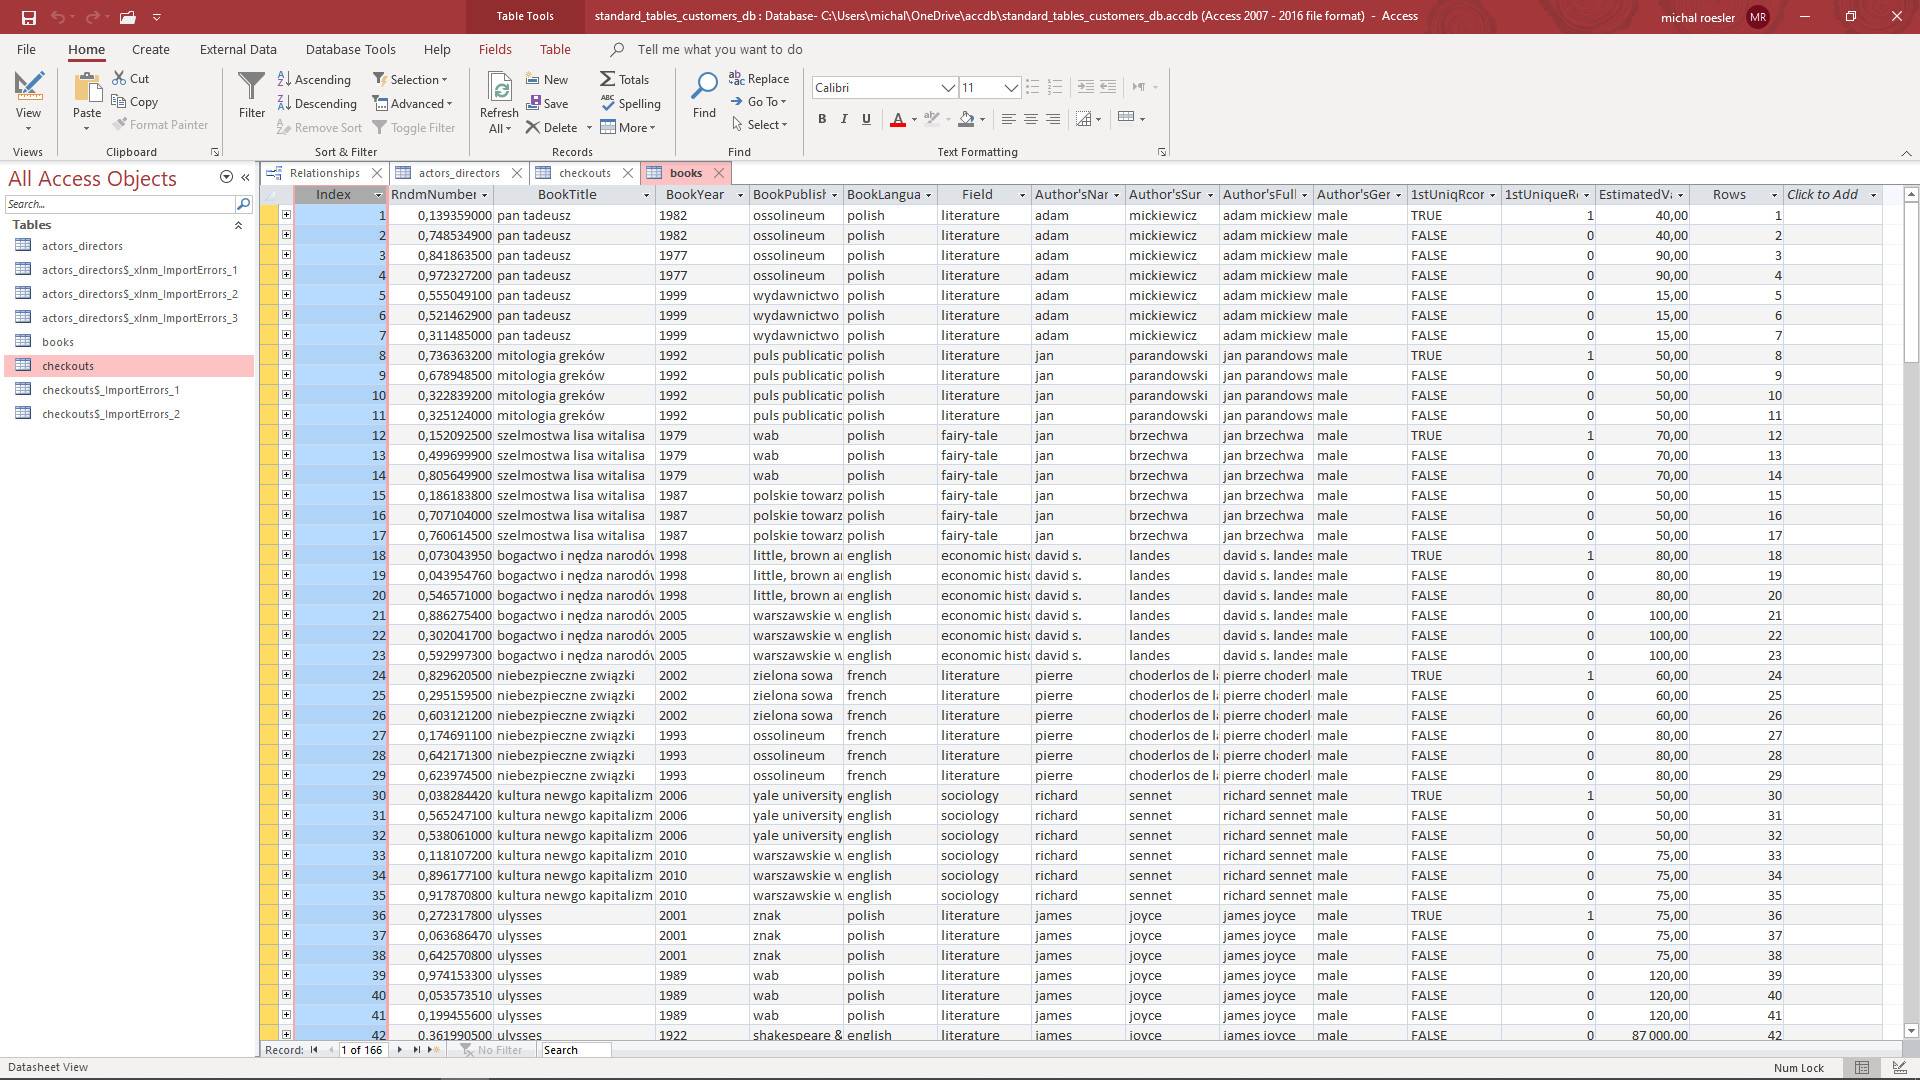This screenshot has height=1080, width=1920.
Task: Click the Field column header
Action: [984, 195]
